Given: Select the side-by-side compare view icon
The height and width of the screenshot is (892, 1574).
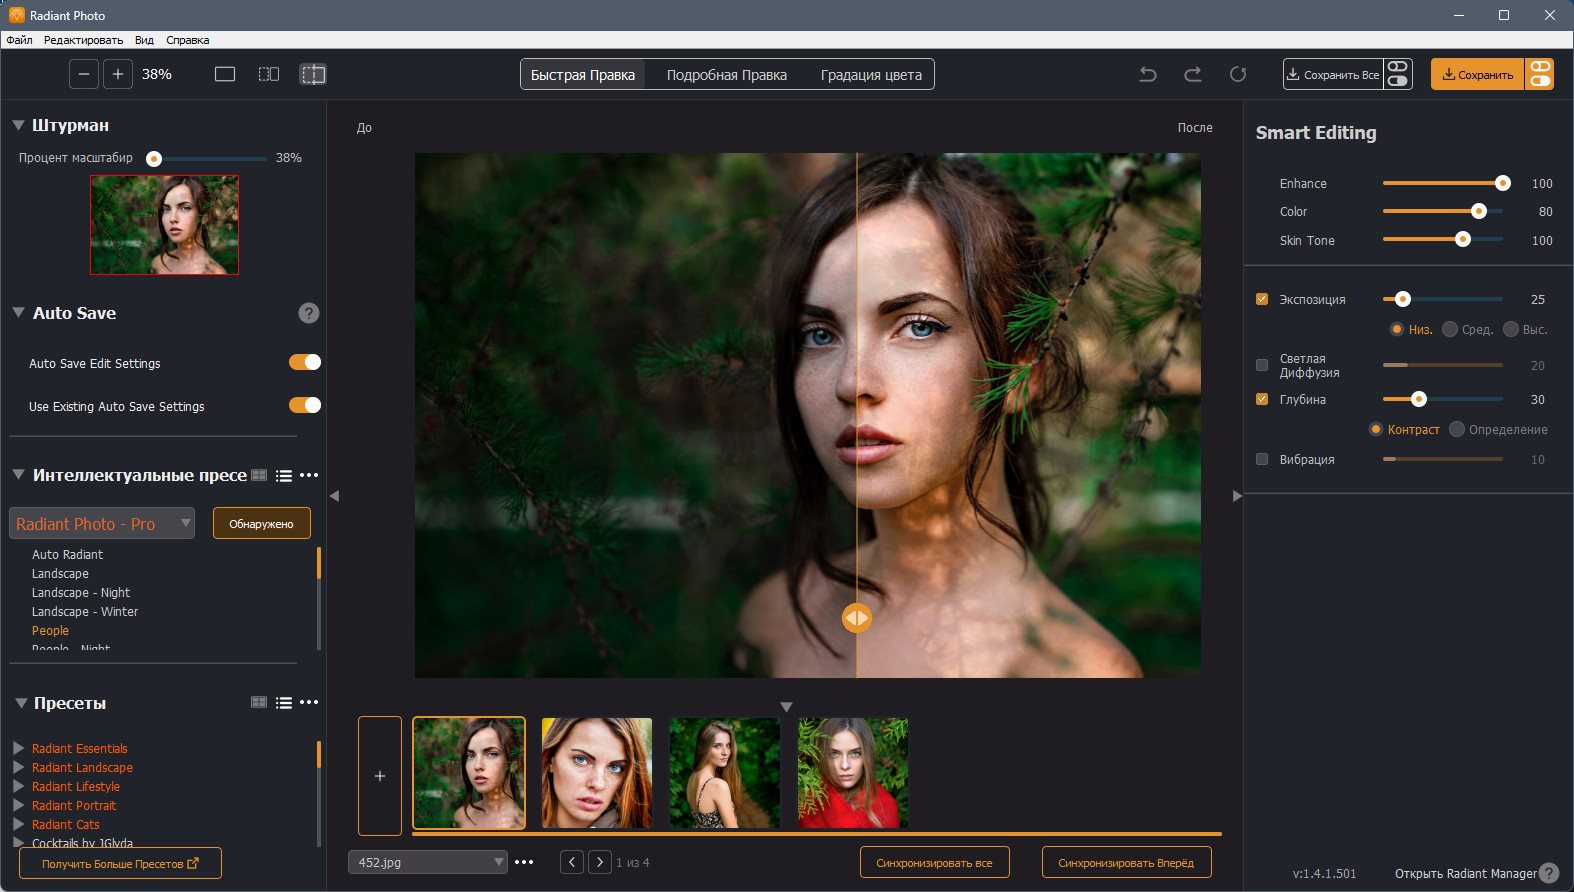Looking at the screenshot, I should [269, 74].
